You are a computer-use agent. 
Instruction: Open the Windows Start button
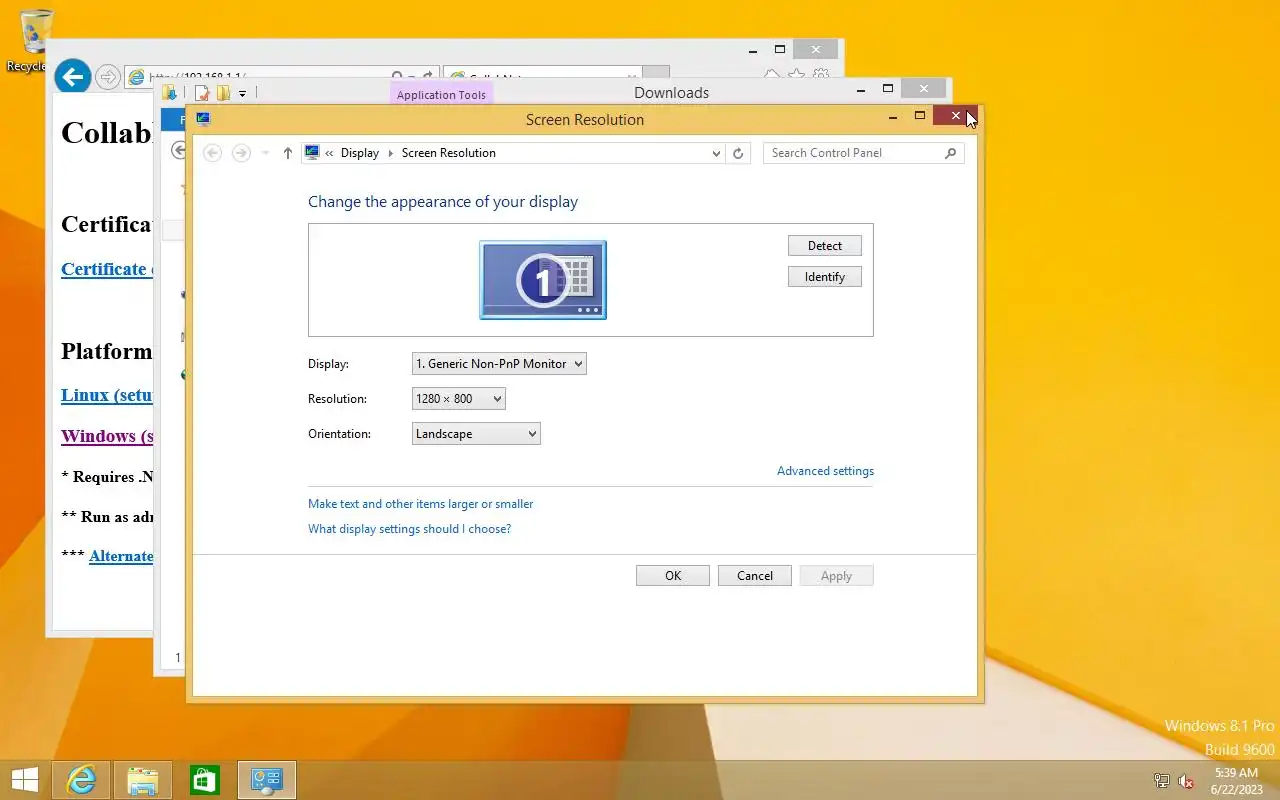[25, 780]
